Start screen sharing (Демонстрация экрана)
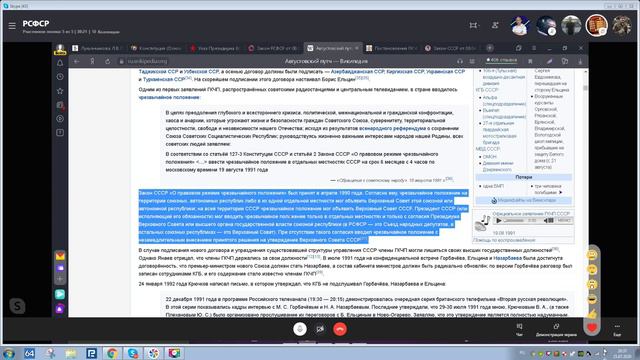Viewport: 640px width, 360px height. click(556, 330)
